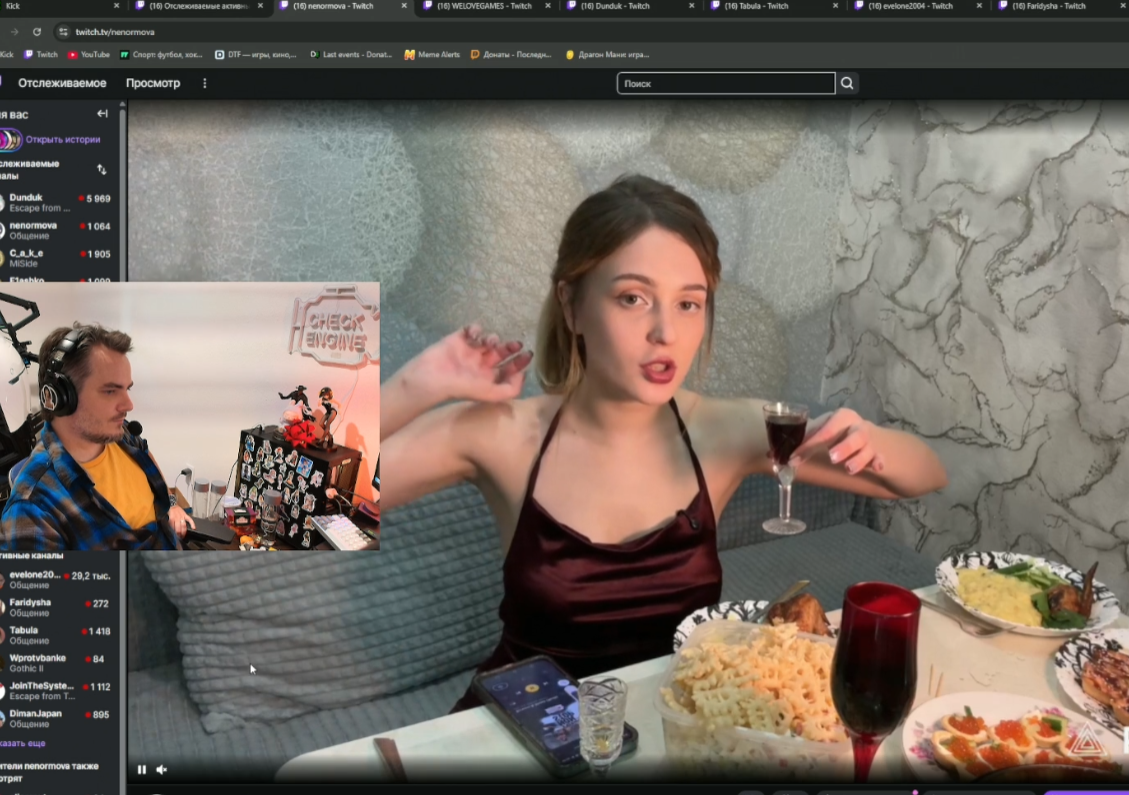Open the Tabula channel in sidebar

point(58,635)
